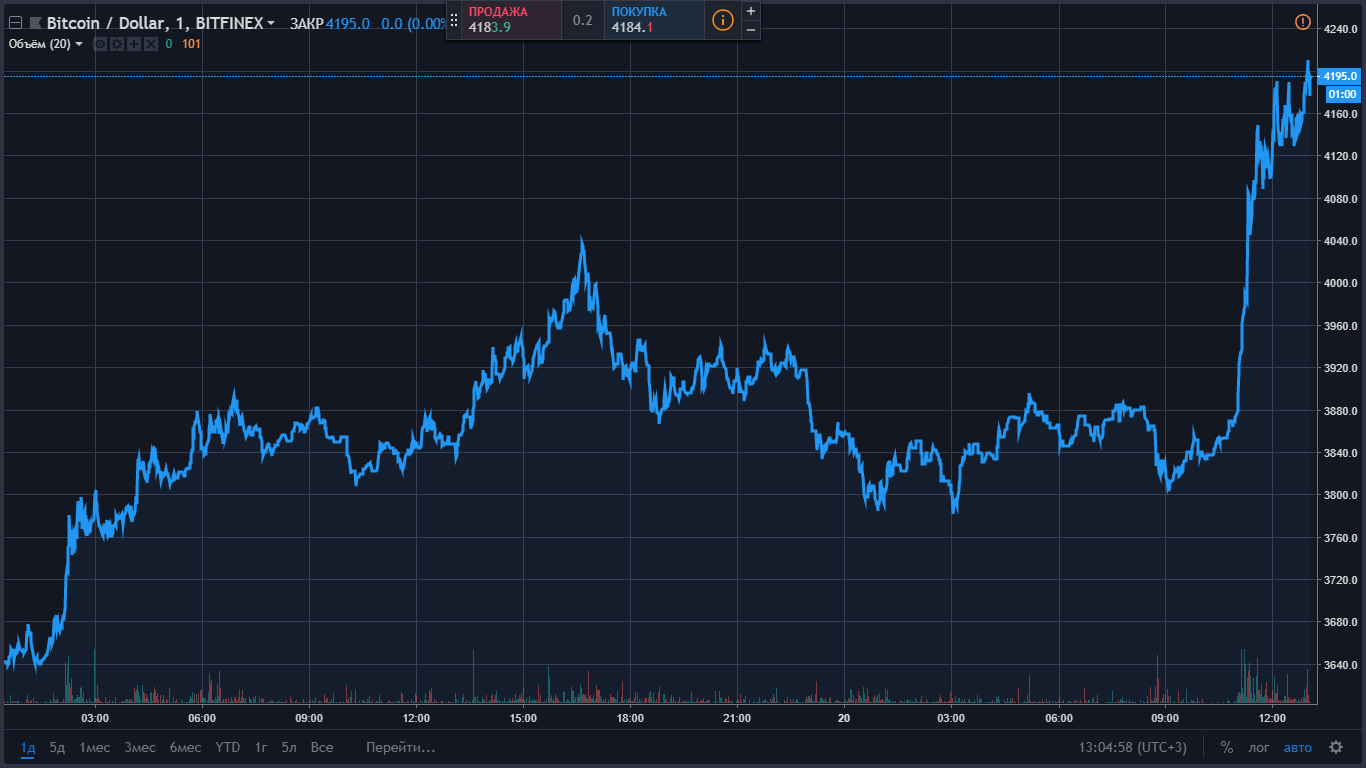Select the 6мес time range
The width and height of the screenshot is (1366, 768).
[x=185, y=747]
